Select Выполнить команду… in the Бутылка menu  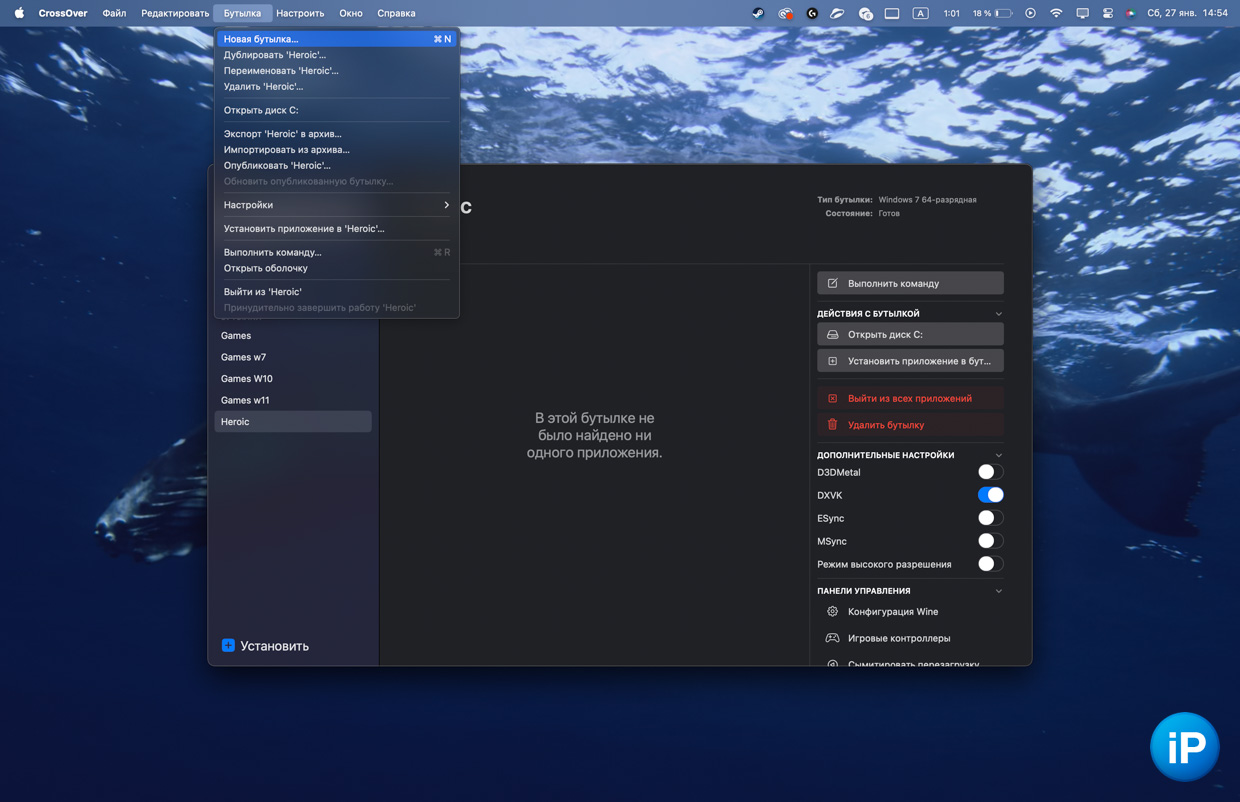tap(273, 252)
